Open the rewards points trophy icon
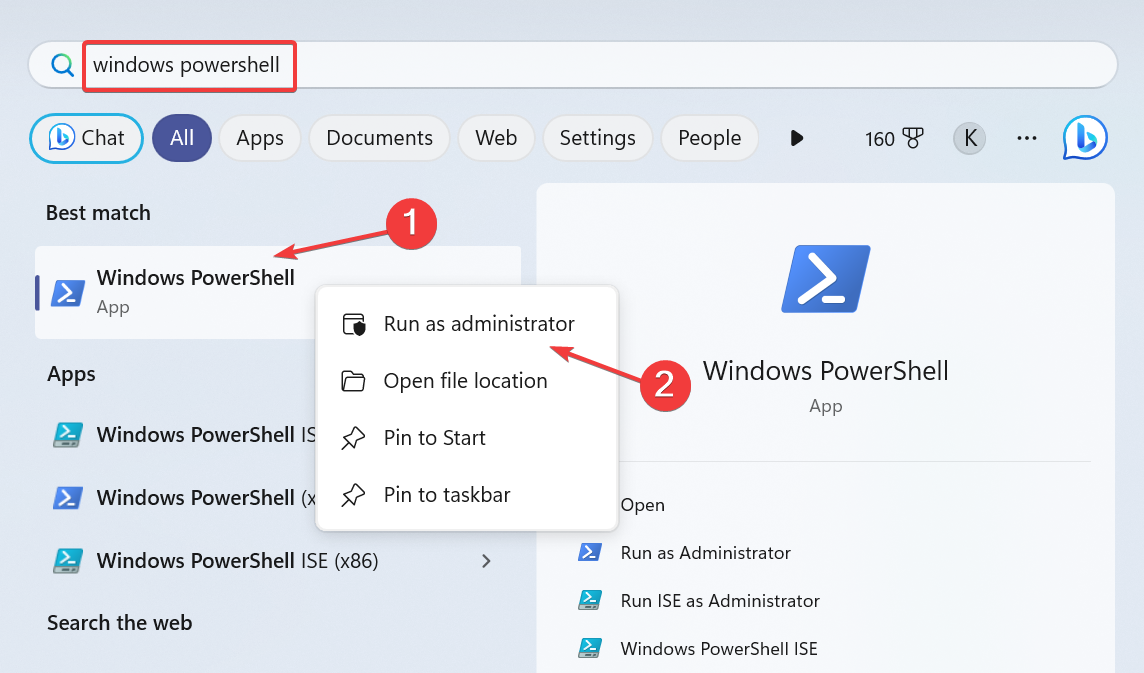The height and width of the screenshot is (673, 1144). [913, 138]
